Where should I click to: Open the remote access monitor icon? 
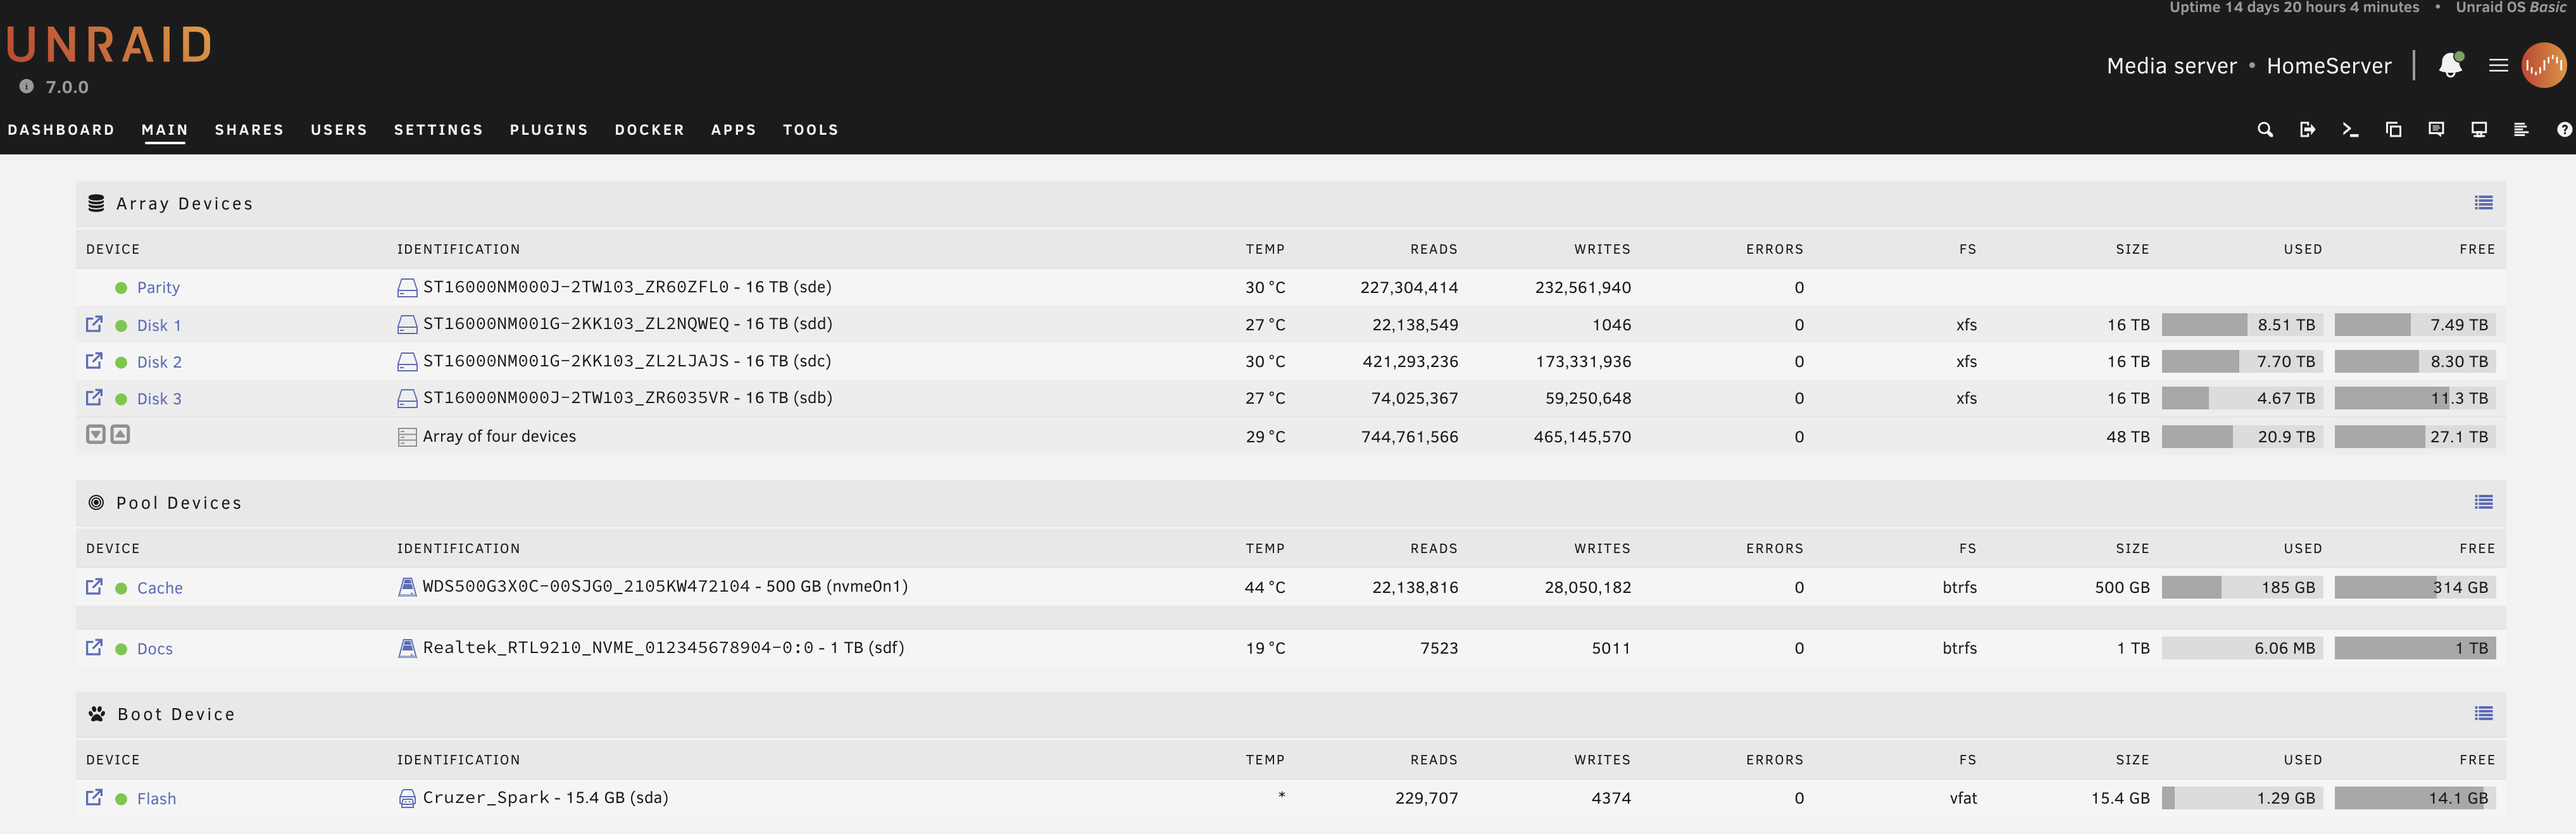click(x=2478, y=129)
